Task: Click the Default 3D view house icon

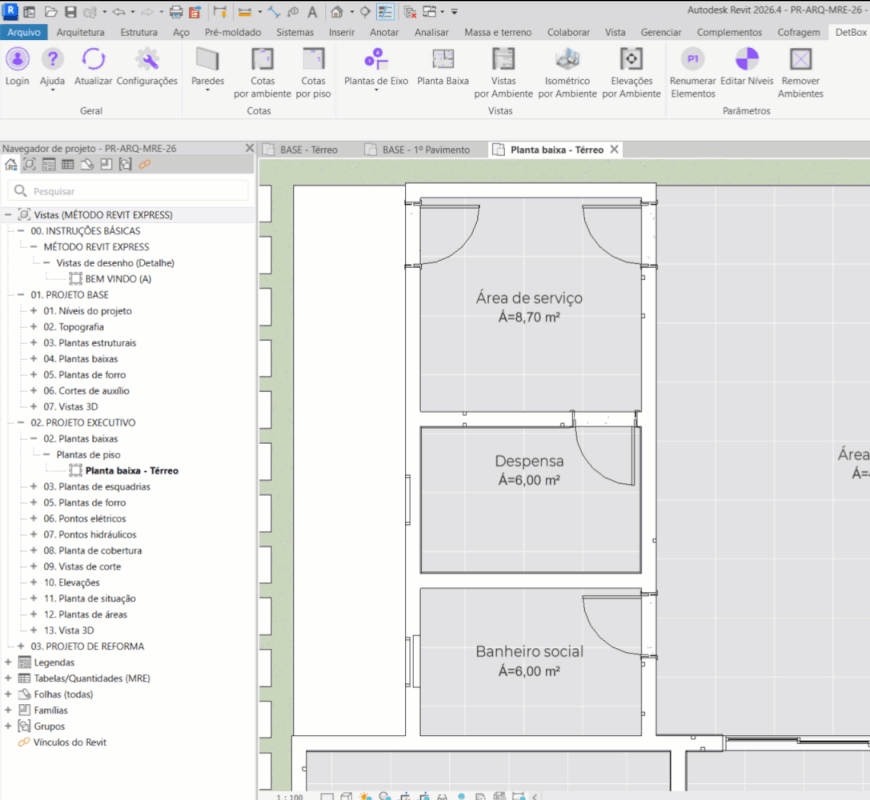Action: point(337,12)
